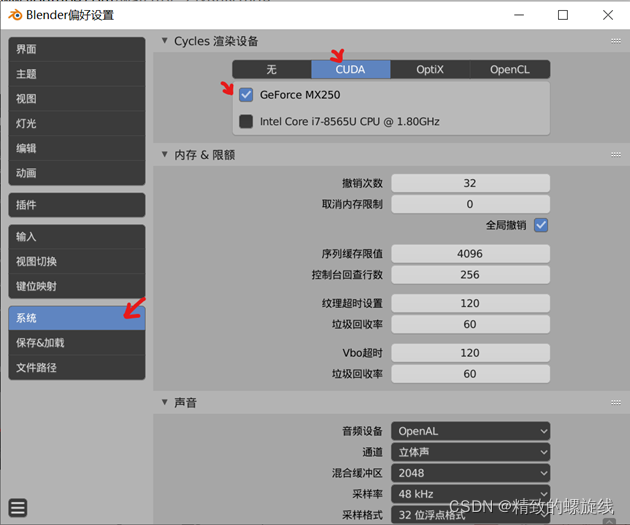Open the 界面 preferences tab

[x=77, y=49]
